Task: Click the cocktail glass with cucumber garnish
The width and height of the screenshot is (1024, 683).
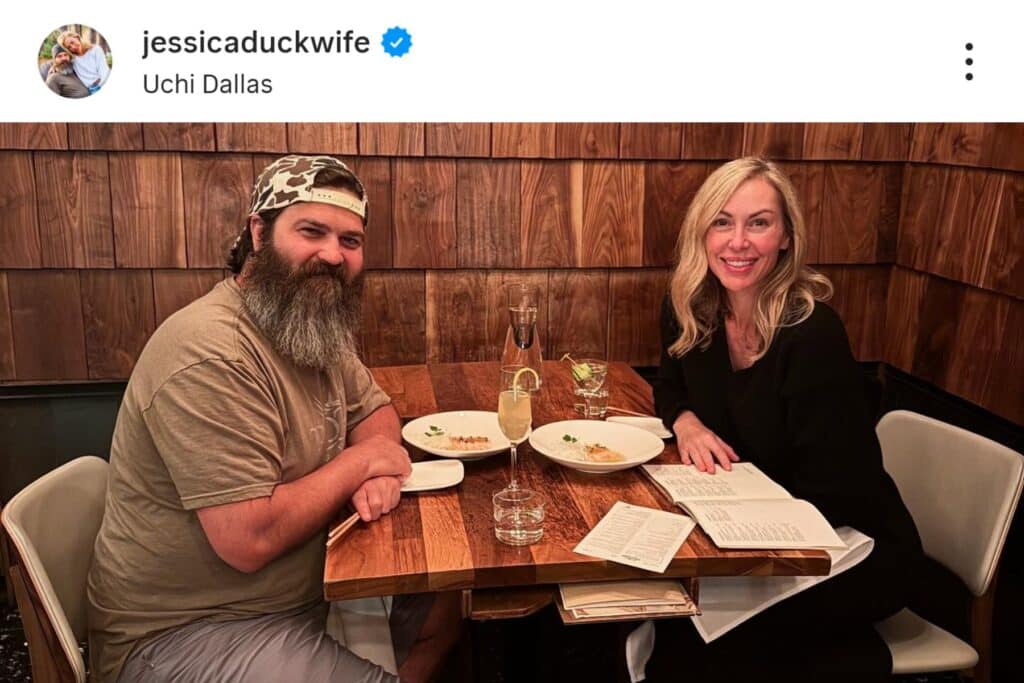Action: (589, 387)
